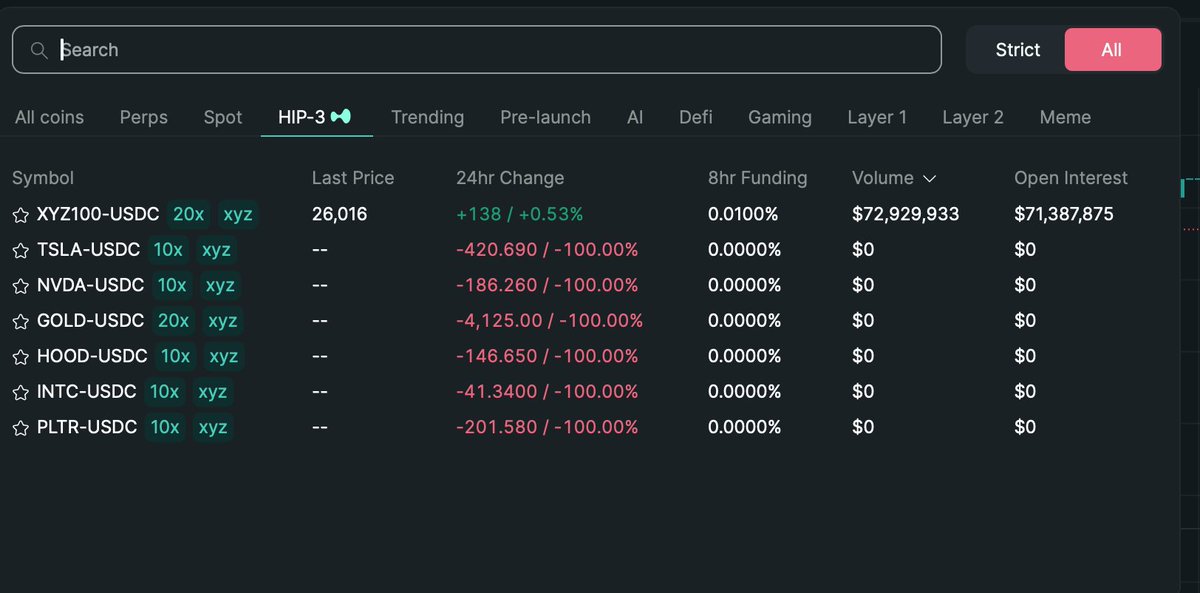The image size is (1200, 593).
Task: Toggle the Strict search filter
Action: point(1016,49)
